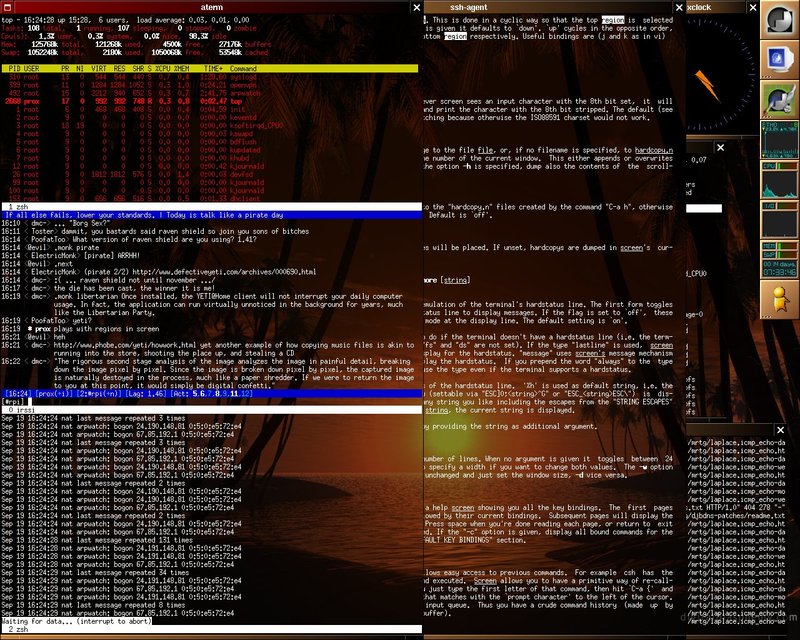The image size is (800, 640).
Task: Open Window Maker Preferences dock icon
Action: pyautogui.click(x=780, y=99)
